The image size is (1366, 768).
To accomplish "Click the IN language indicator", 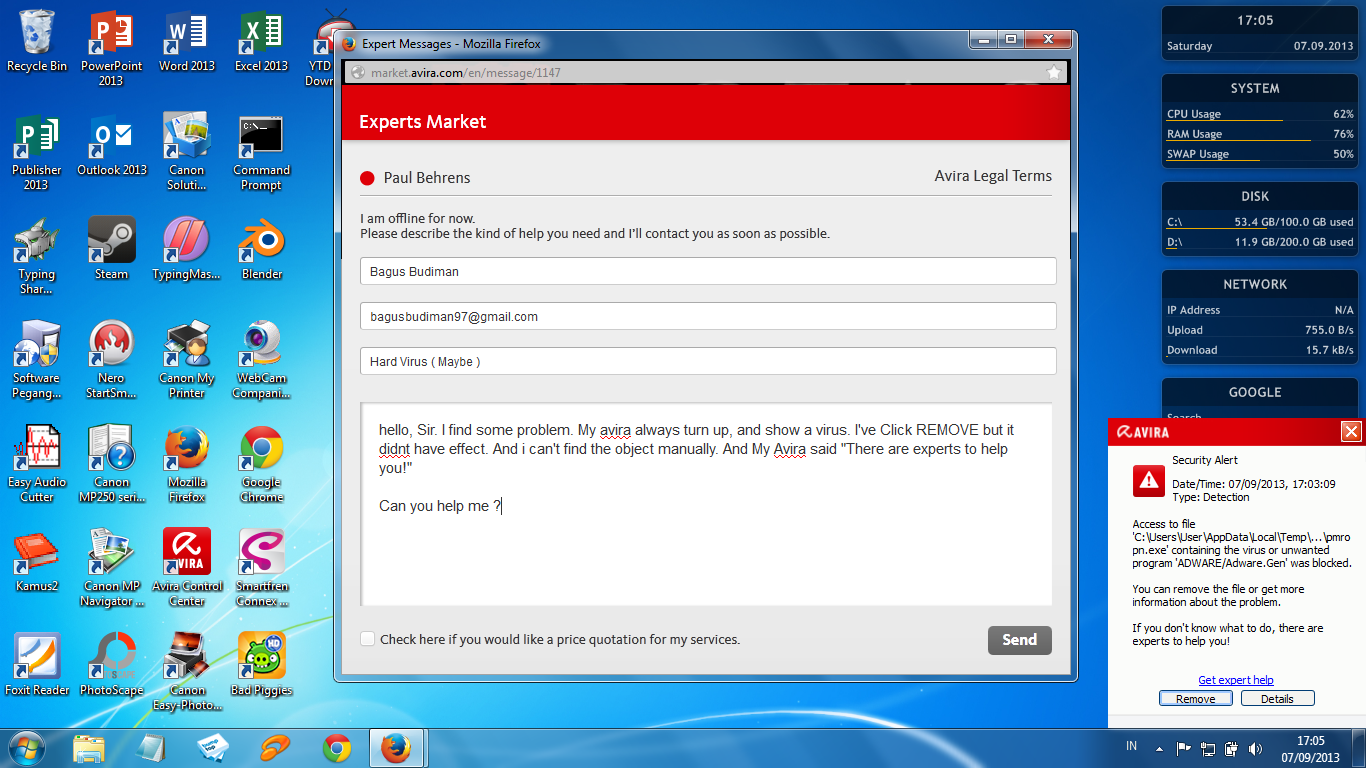I will pos(1132,746).
